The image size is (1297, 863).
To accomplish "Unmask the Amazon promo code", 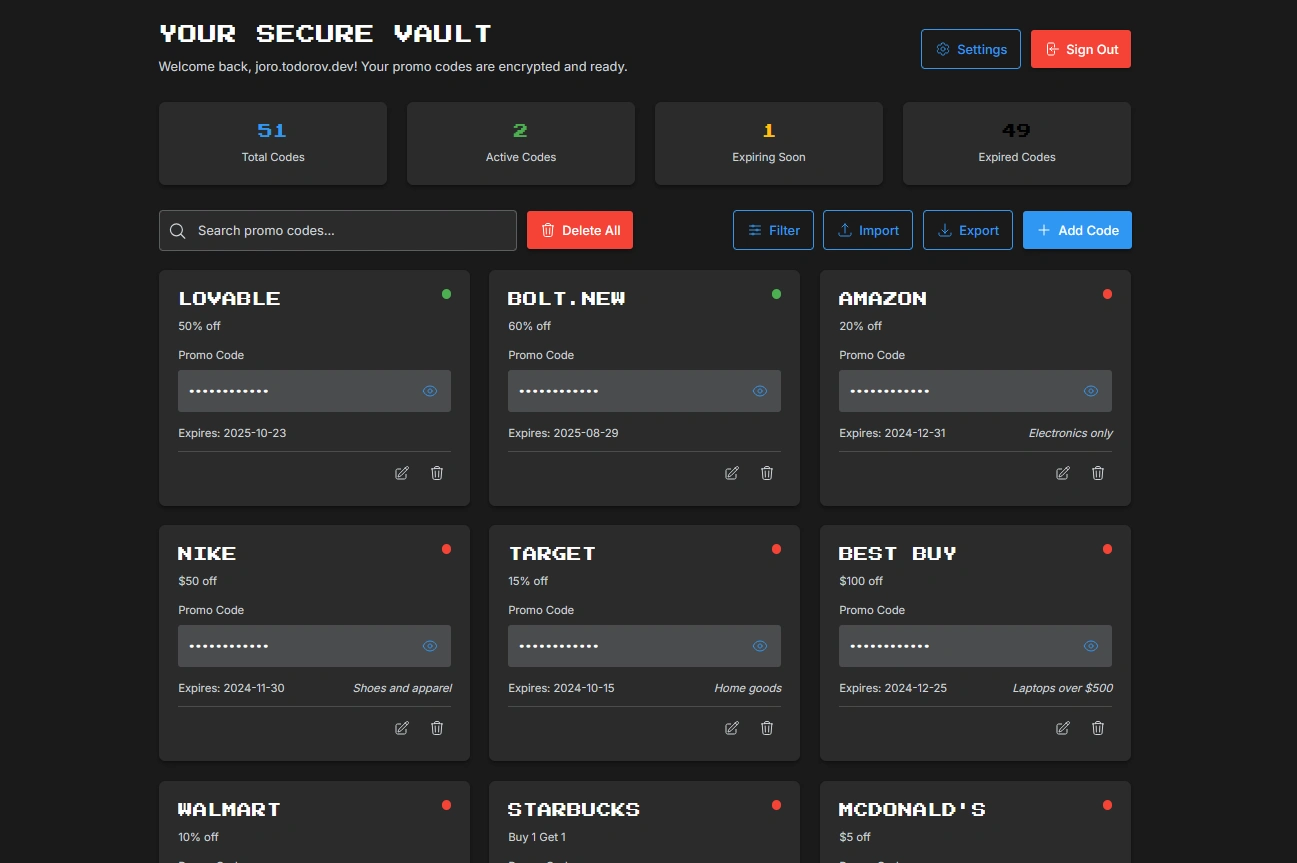I will click(x=1091, y=391).
